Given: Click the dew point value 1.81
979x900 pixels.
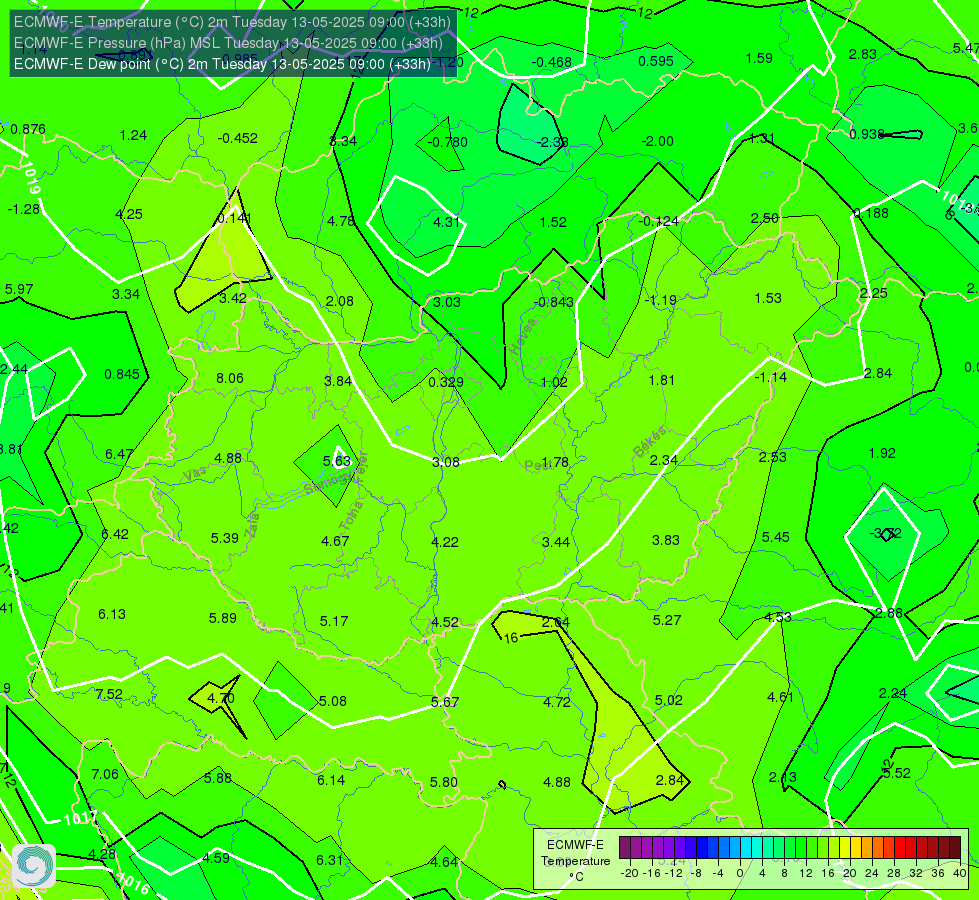Looking at the screenshot, I should [662, 380].
